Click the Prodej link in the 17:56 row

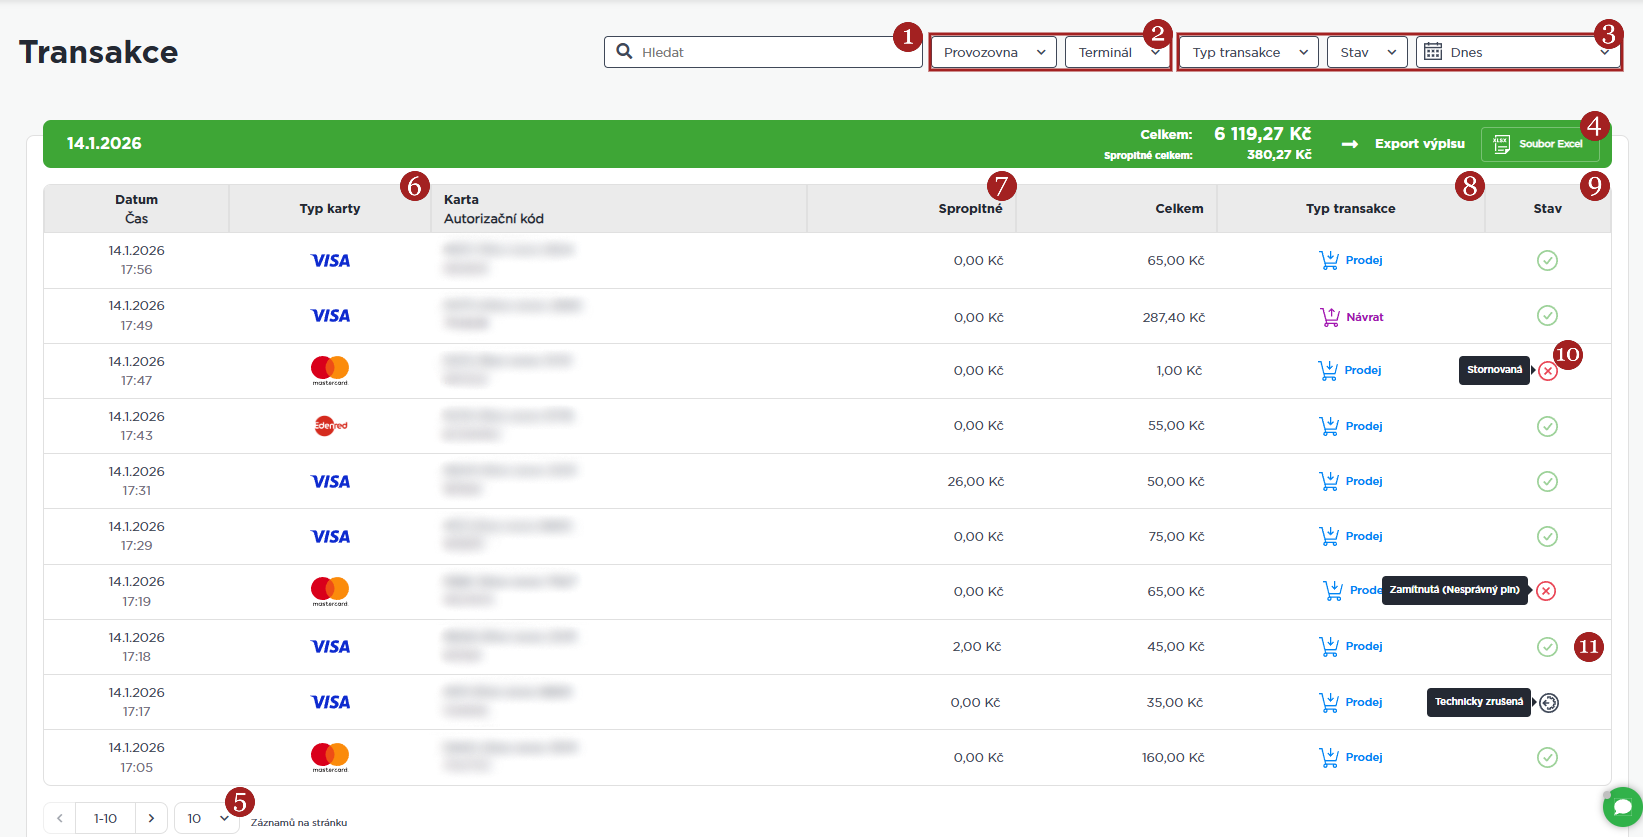tap(1363, 261)
